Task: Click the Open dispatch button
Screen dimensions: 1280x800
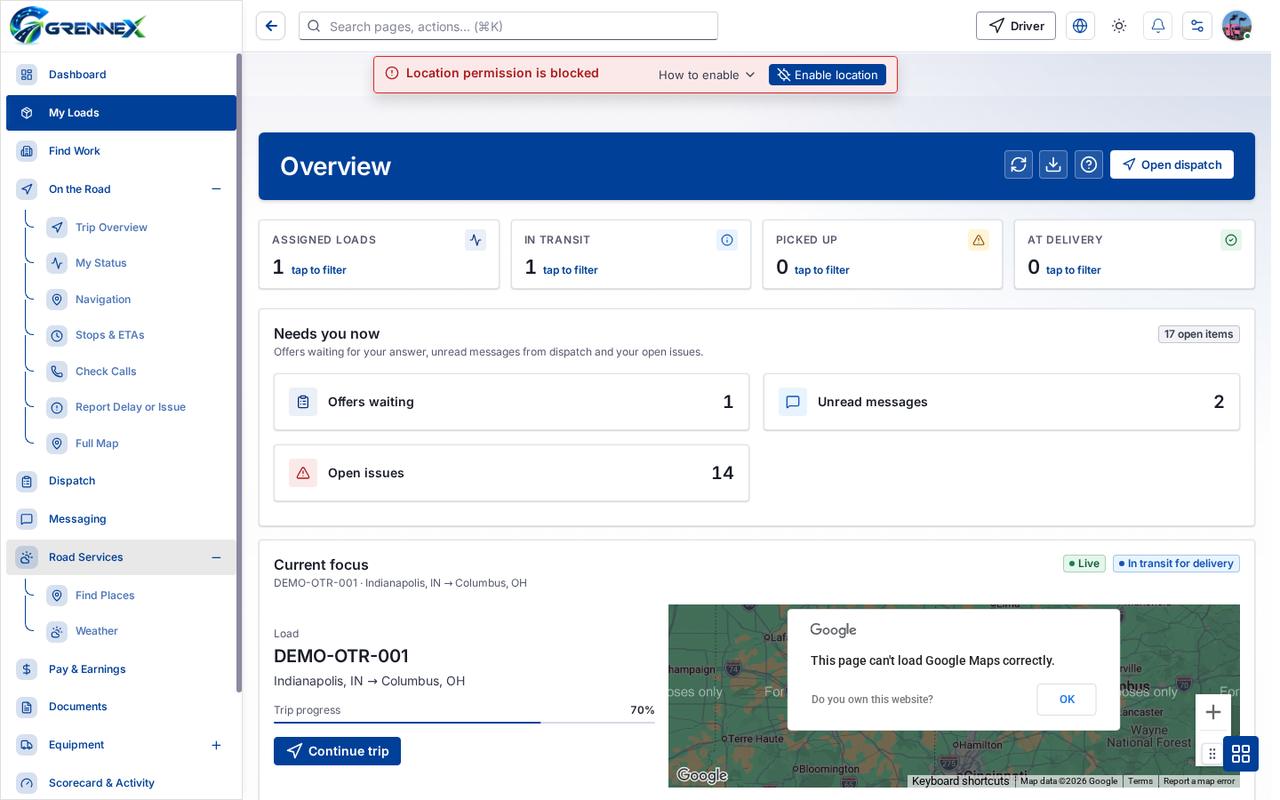Action: [x=1171, y=165]
